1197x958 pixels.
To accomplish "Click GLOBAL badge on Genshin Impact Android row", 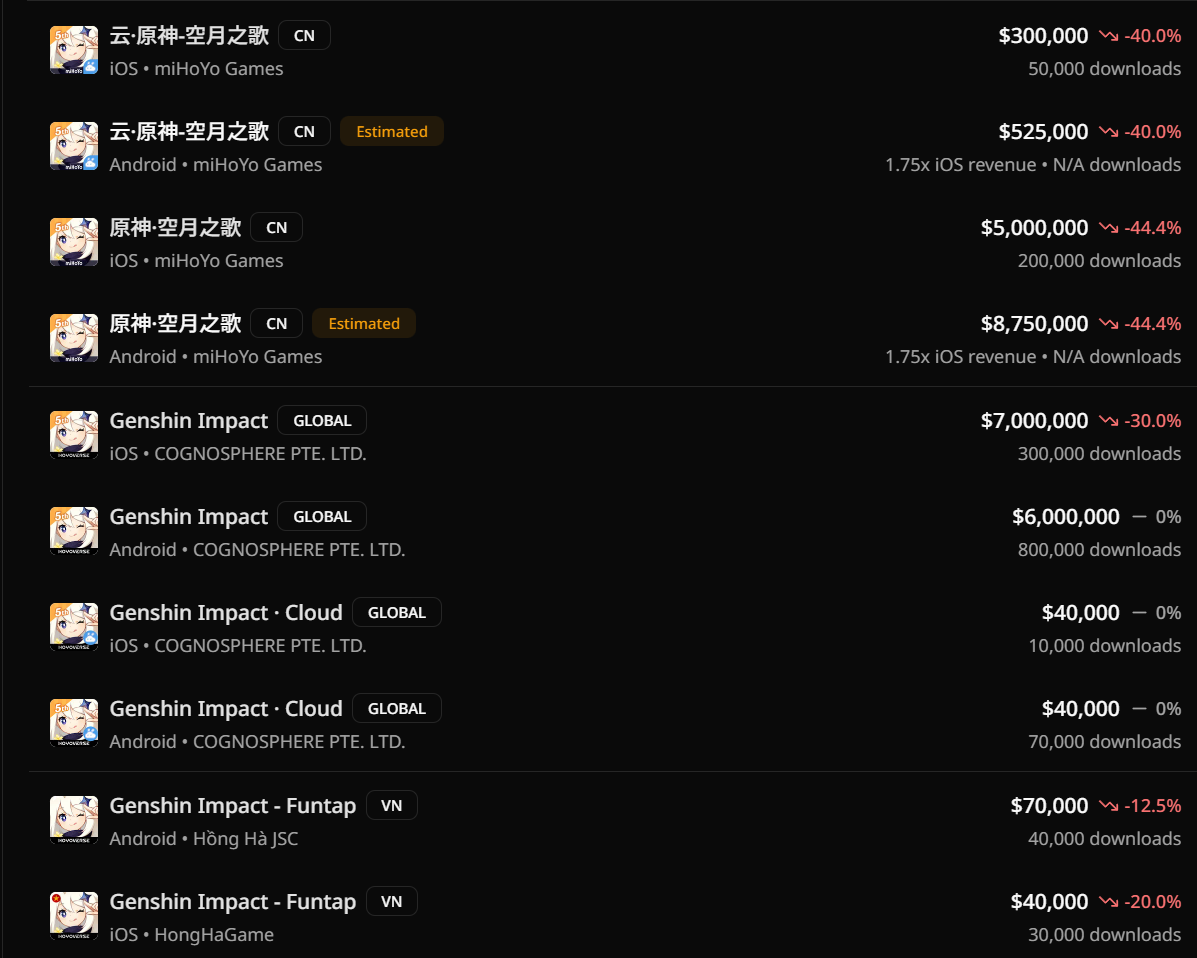I will (x=322, y=517).
